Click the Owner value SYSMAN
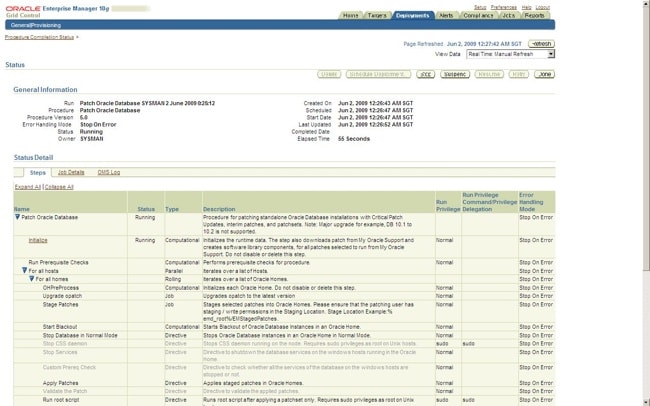 coord(92,139)
